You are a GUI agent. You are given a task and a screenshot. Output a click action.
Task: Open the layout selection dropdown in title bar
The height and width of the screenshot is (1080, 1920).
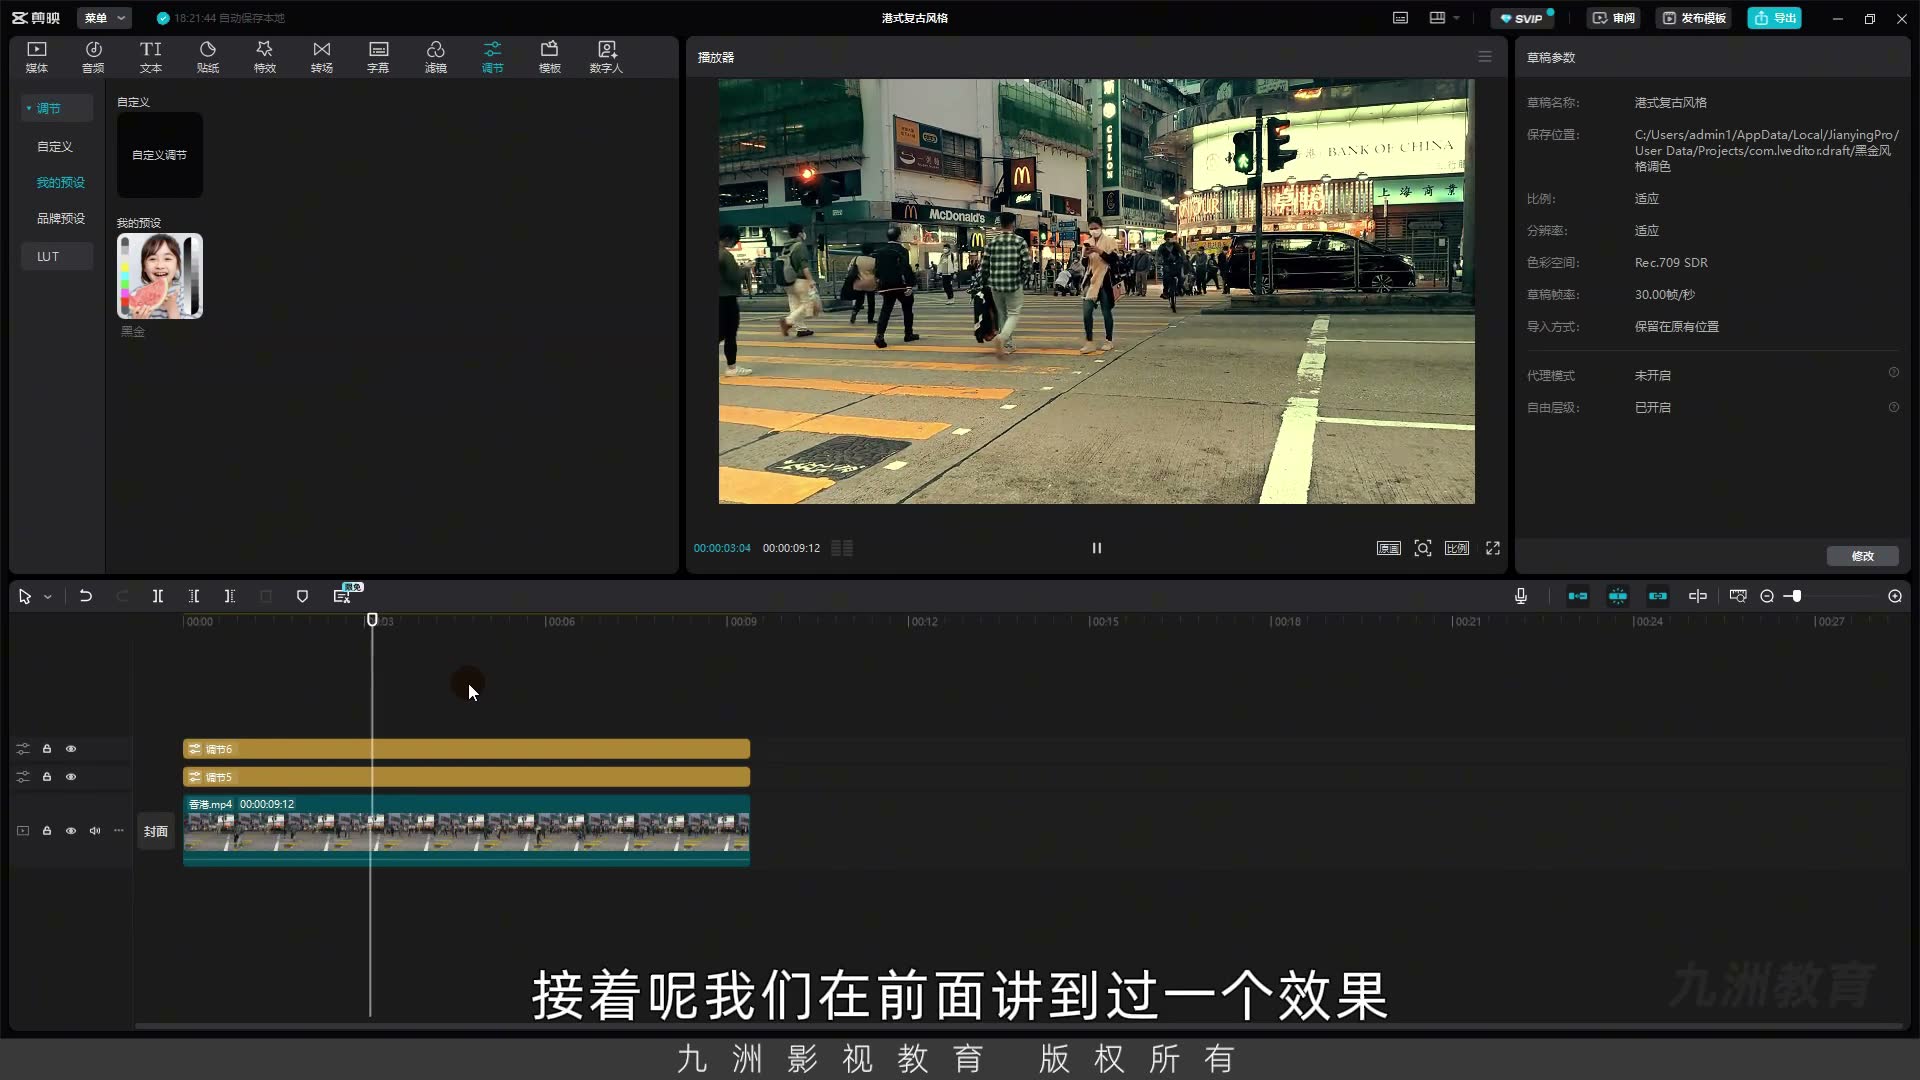[1444, 18]
